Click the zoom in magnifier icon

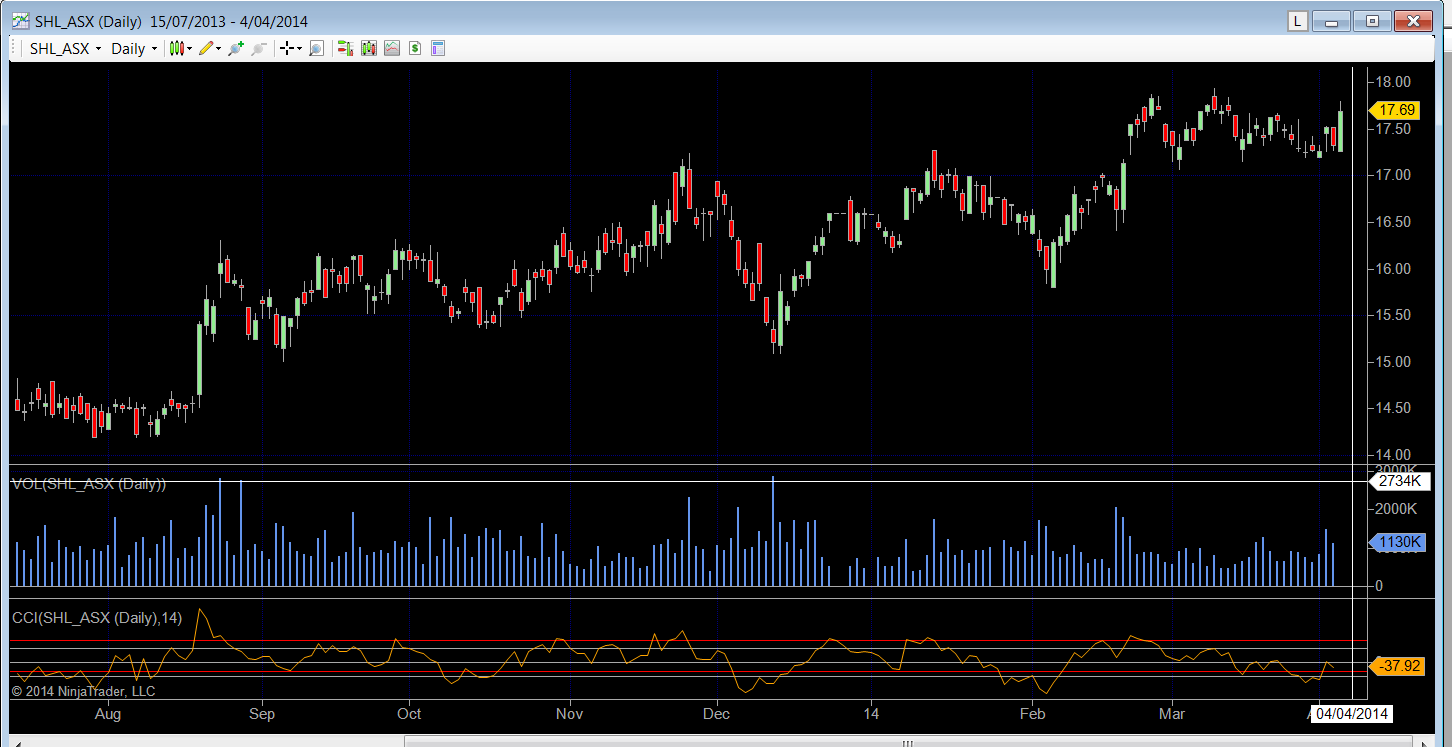pyautogui.click(x=236, y=48)
